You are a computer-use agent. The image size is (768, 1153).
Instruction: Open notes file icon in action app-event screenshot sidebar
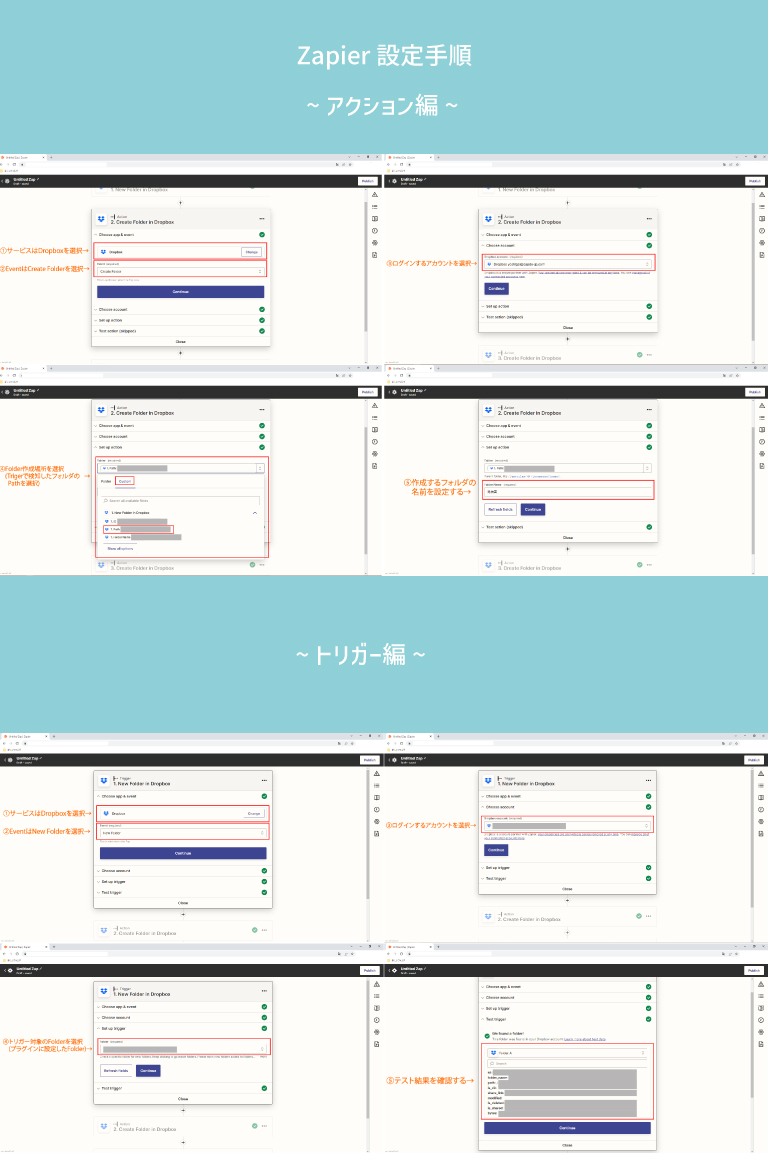pyautogui.click(x=374, y=255)
